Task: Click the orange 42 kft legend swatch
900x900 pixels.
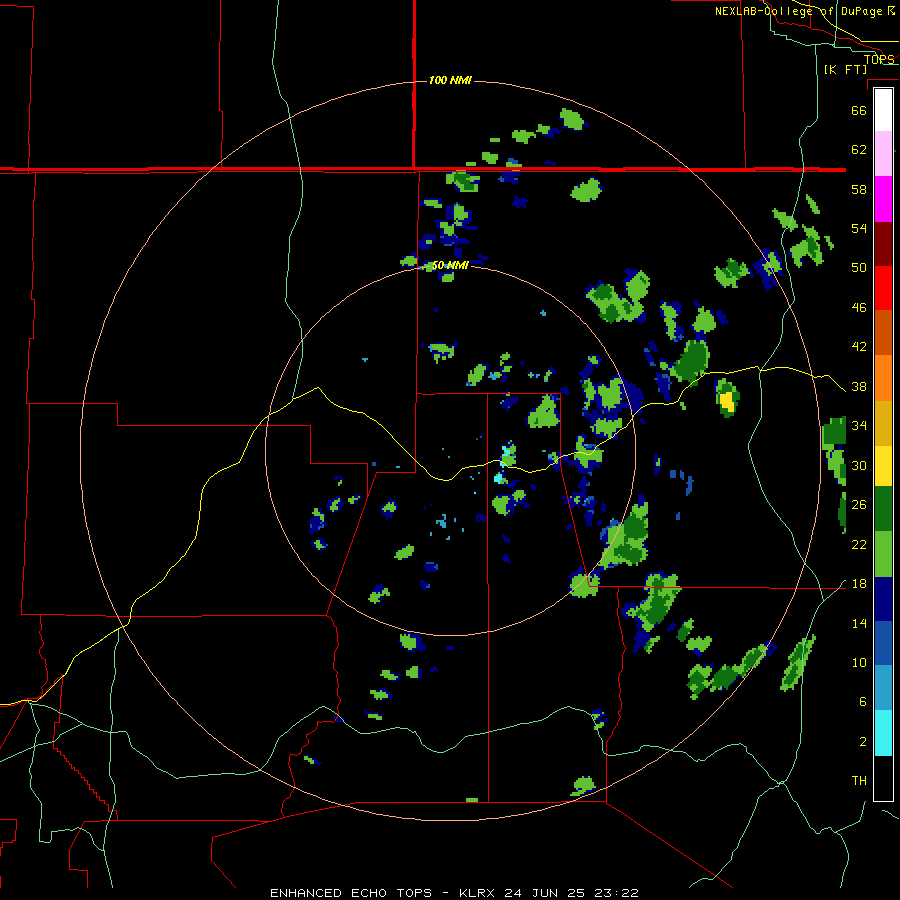Action: point(883,377)
